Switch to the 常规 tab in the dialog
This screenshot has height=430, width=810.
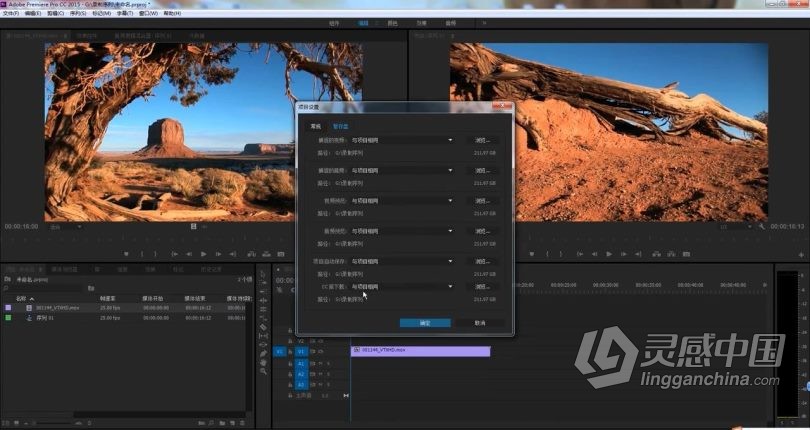coord(315,126)
